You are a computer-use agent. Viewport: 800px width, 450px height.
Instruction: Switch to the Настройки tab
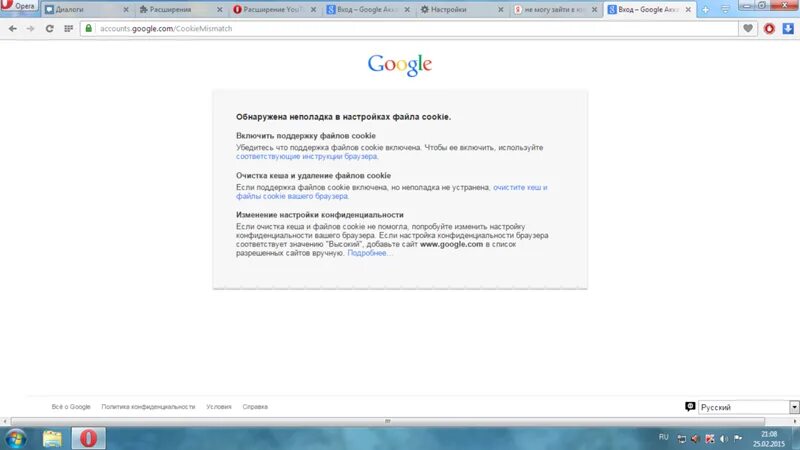pyautogui.click(x=462, y=9)
